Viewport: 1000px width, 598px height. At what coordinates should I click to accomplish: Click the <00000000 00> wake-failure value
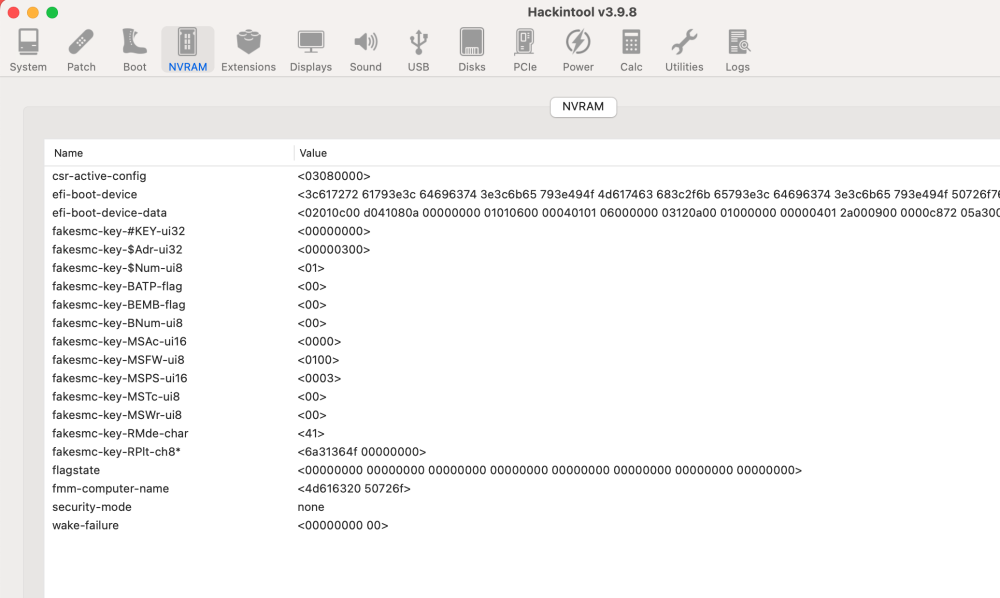click(x=342, y=526)
